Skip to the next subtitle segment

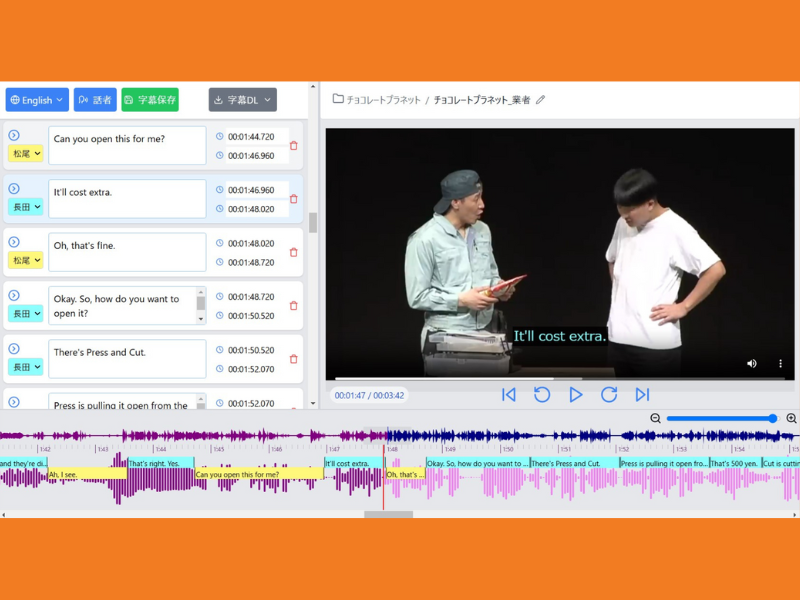(x=642, y=395)
